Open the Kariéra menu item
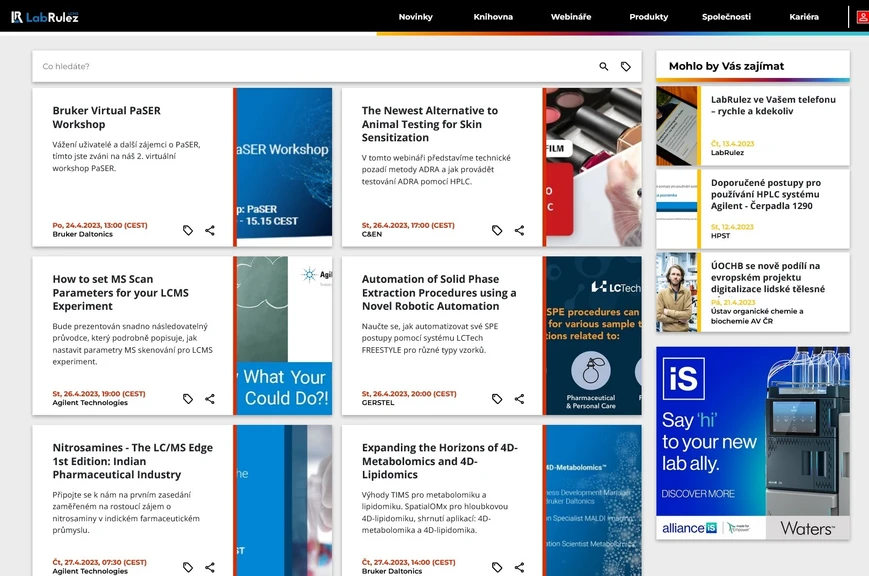This screenshot has height=576, width=869. (x=804, y=17)
